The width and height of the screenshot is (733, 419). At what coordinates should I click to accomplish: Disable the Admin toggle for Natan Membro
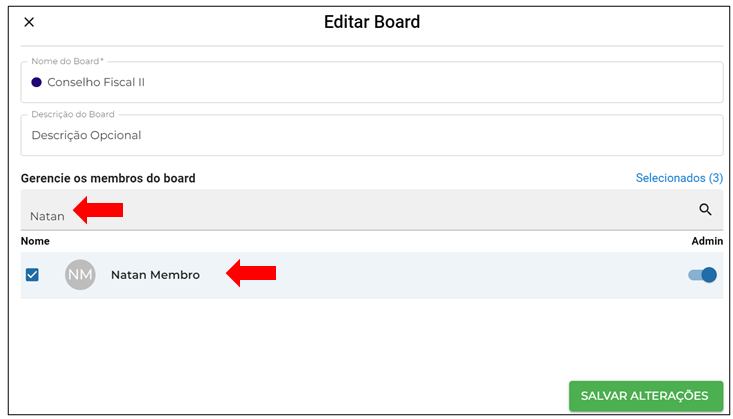click(x=702, y=275)
